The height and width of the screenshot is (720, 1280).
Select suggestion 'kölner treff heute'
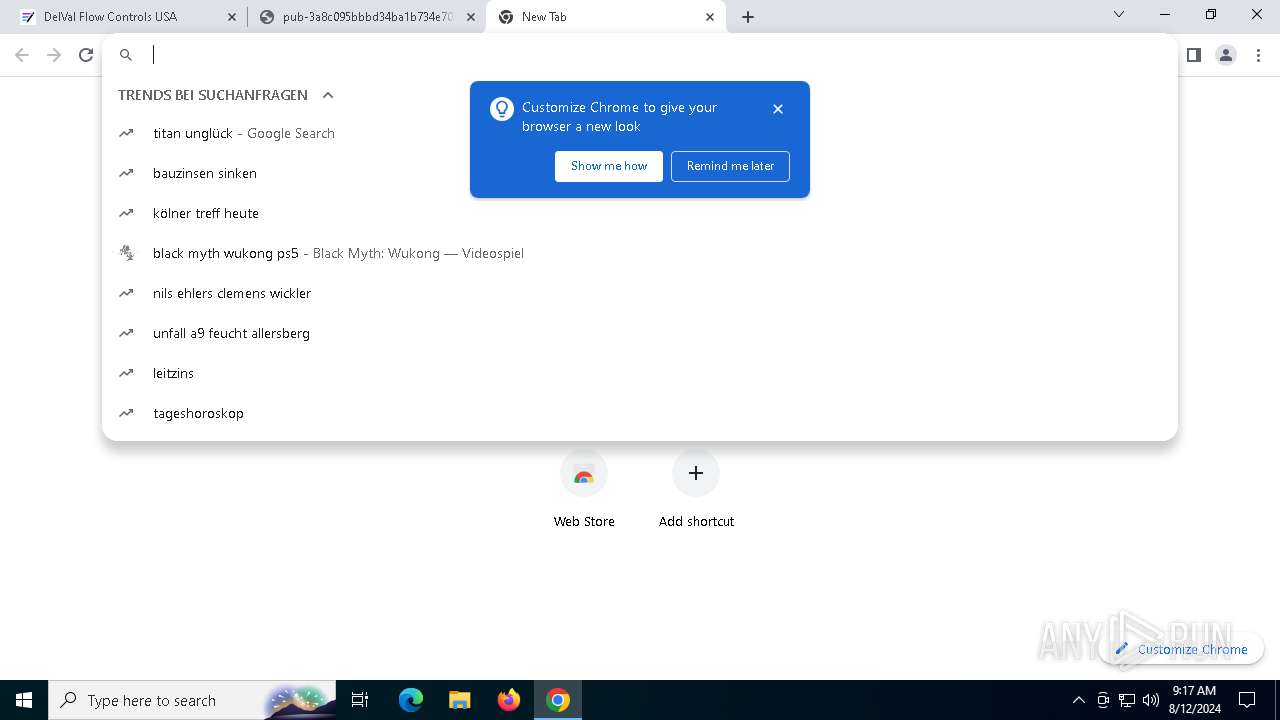tap(640, 213)
